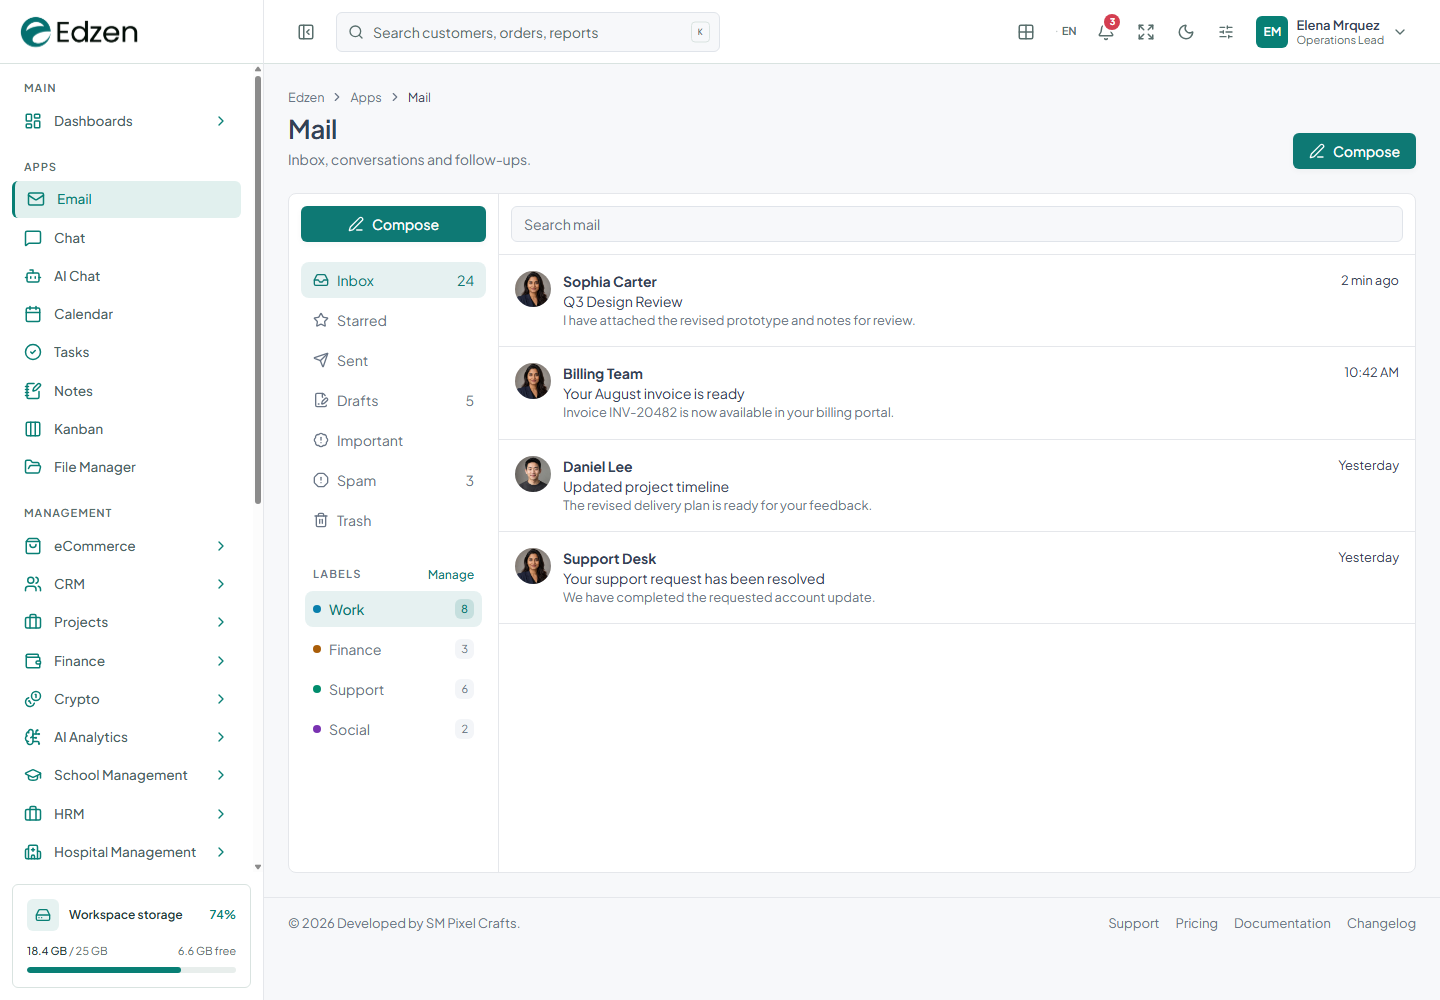Open the theme customizer sliders icon

coord(1226,32)
